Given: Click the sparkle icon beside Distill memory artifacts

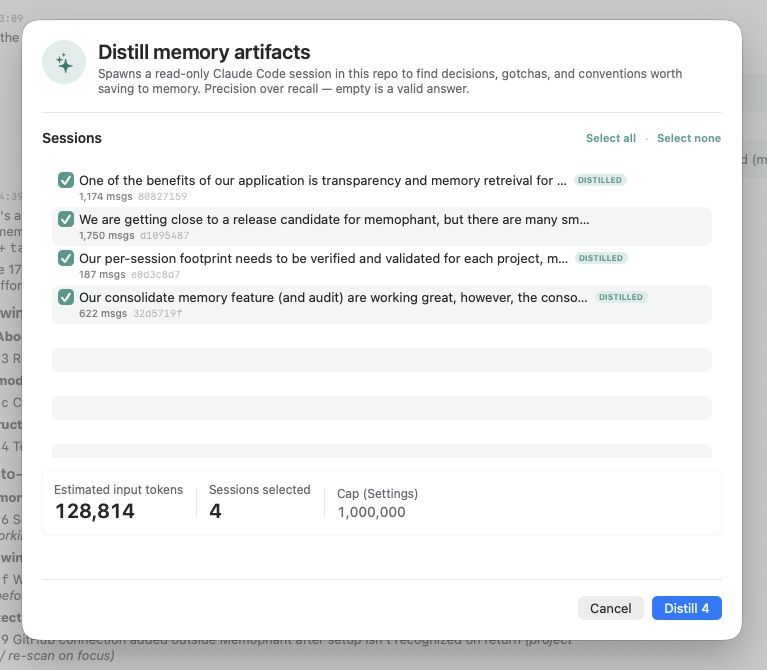Looking at the screenshot, I should [x=64, y=63].
